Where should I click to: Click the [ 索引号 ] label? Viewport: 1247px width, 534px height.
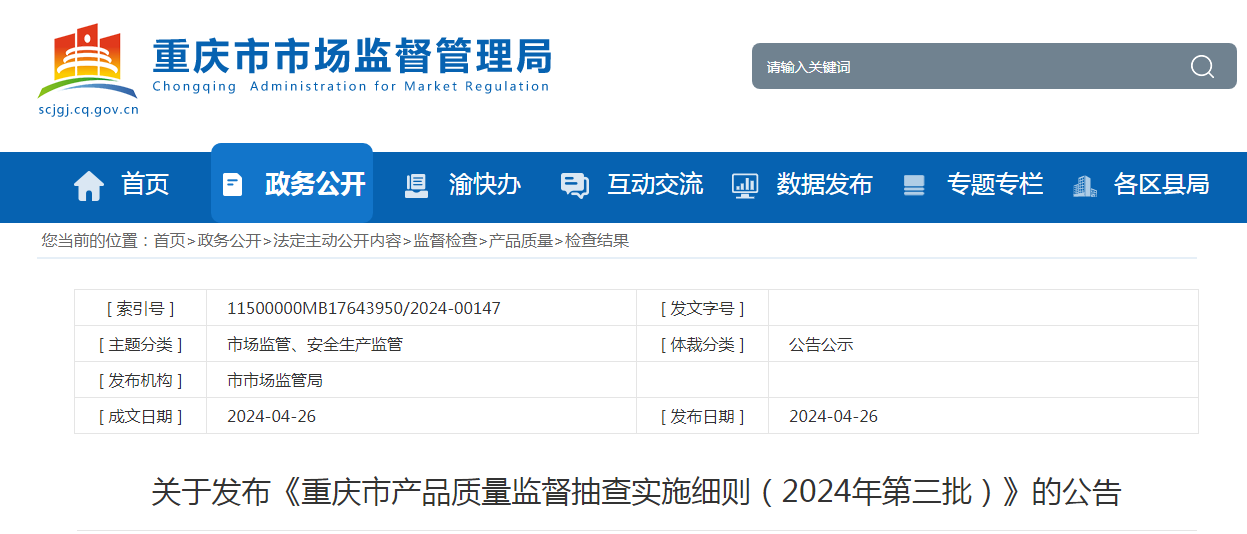(141, 308)
